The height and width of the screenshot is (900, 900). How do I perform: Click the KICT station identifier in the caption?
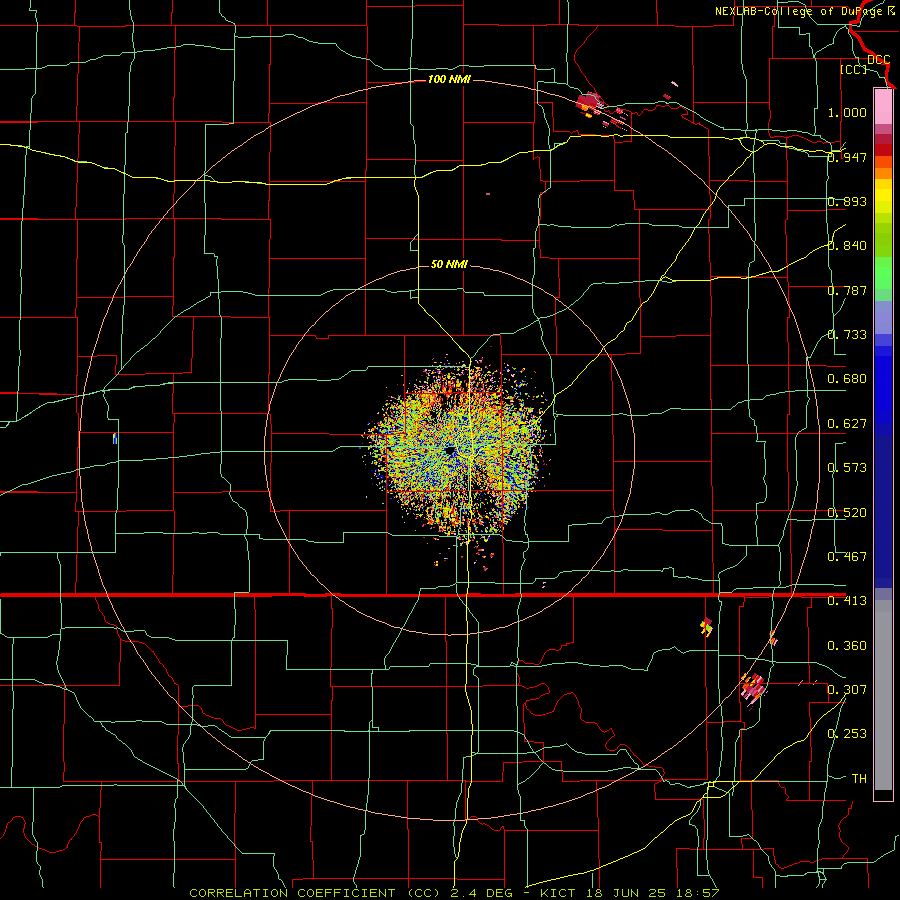(x=558, y=893)
